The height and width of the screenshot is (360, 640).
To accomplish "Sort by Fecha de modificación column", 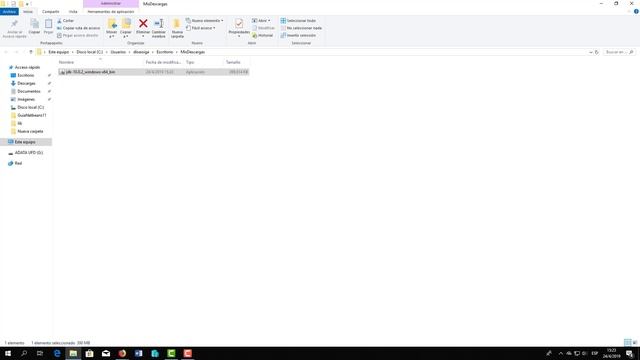I will coord(163,62).
